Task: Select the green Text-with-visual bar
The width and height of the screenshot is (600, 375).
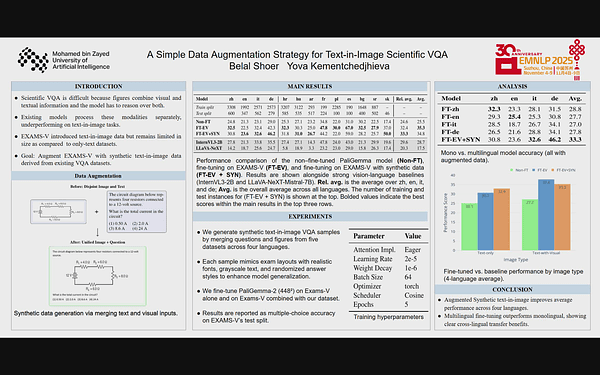Action: pyautogui.click(x=530, y=225)
